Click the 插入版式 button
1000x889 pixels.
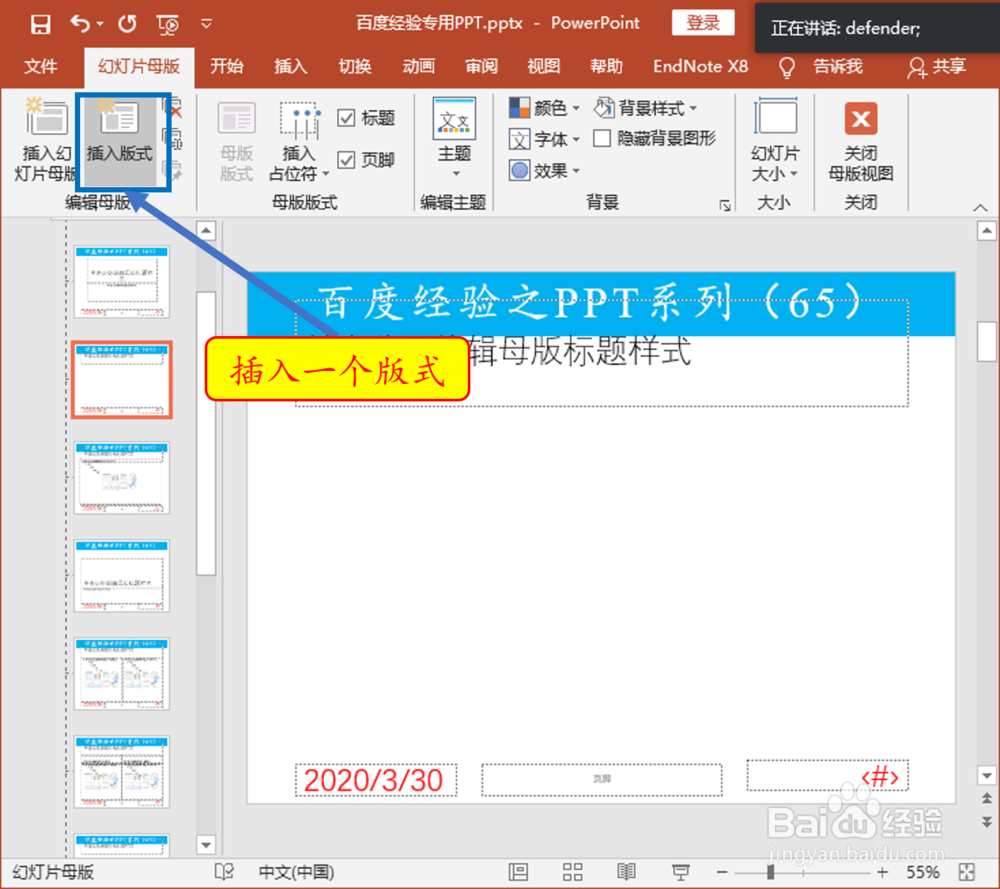click(x=120, y=142)
